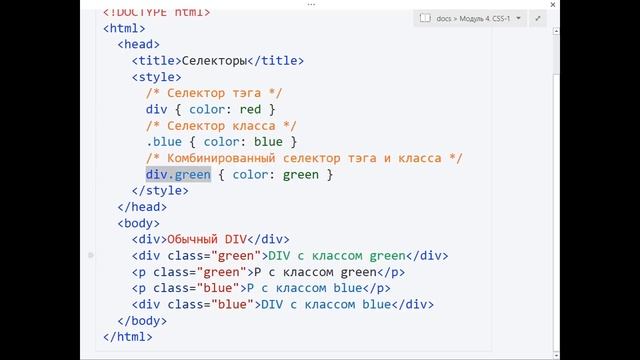This screenshot has height=360, width=640.
Task: Click the text DIV с классом green
Action: tap(337, 256)
